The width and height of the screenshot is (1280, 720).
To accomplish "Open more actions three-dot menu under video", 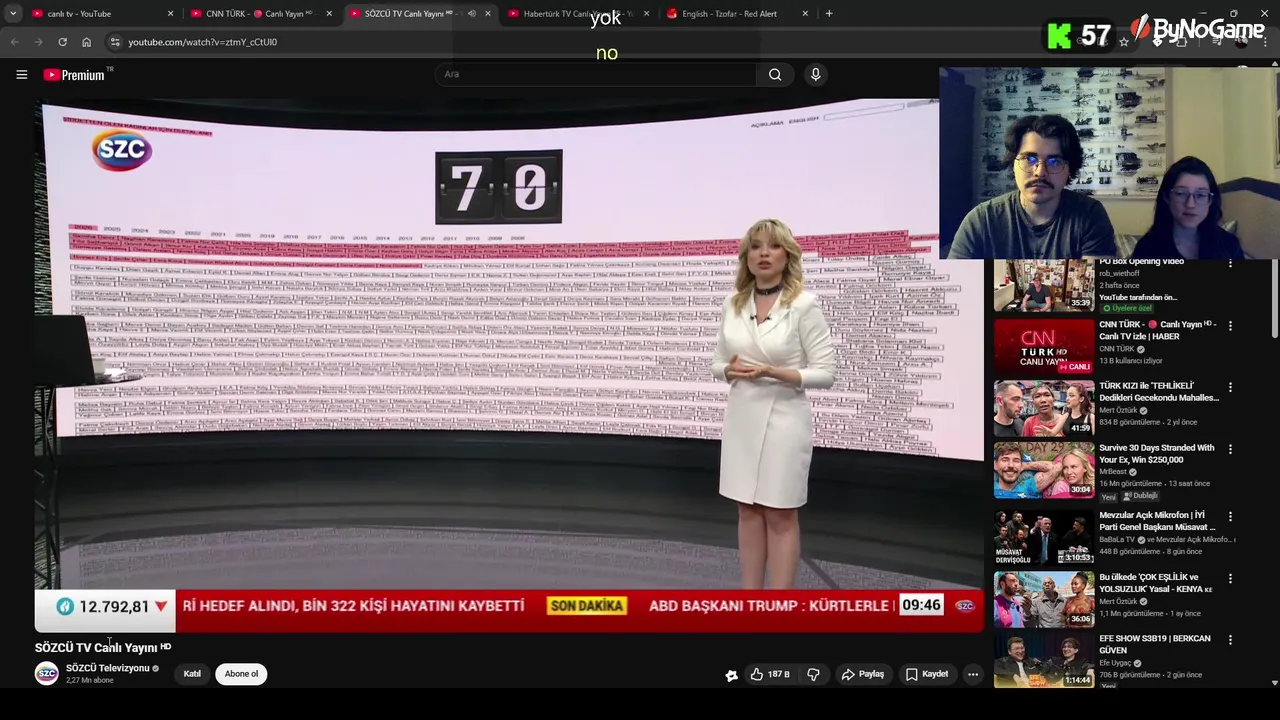I will [x=973, y=675].
